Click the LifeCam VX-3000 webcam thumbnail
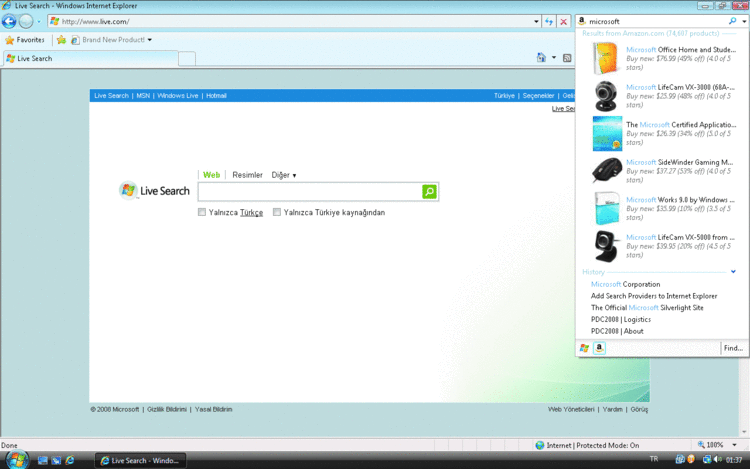This screenshot has height=469, width=750. 606,96
